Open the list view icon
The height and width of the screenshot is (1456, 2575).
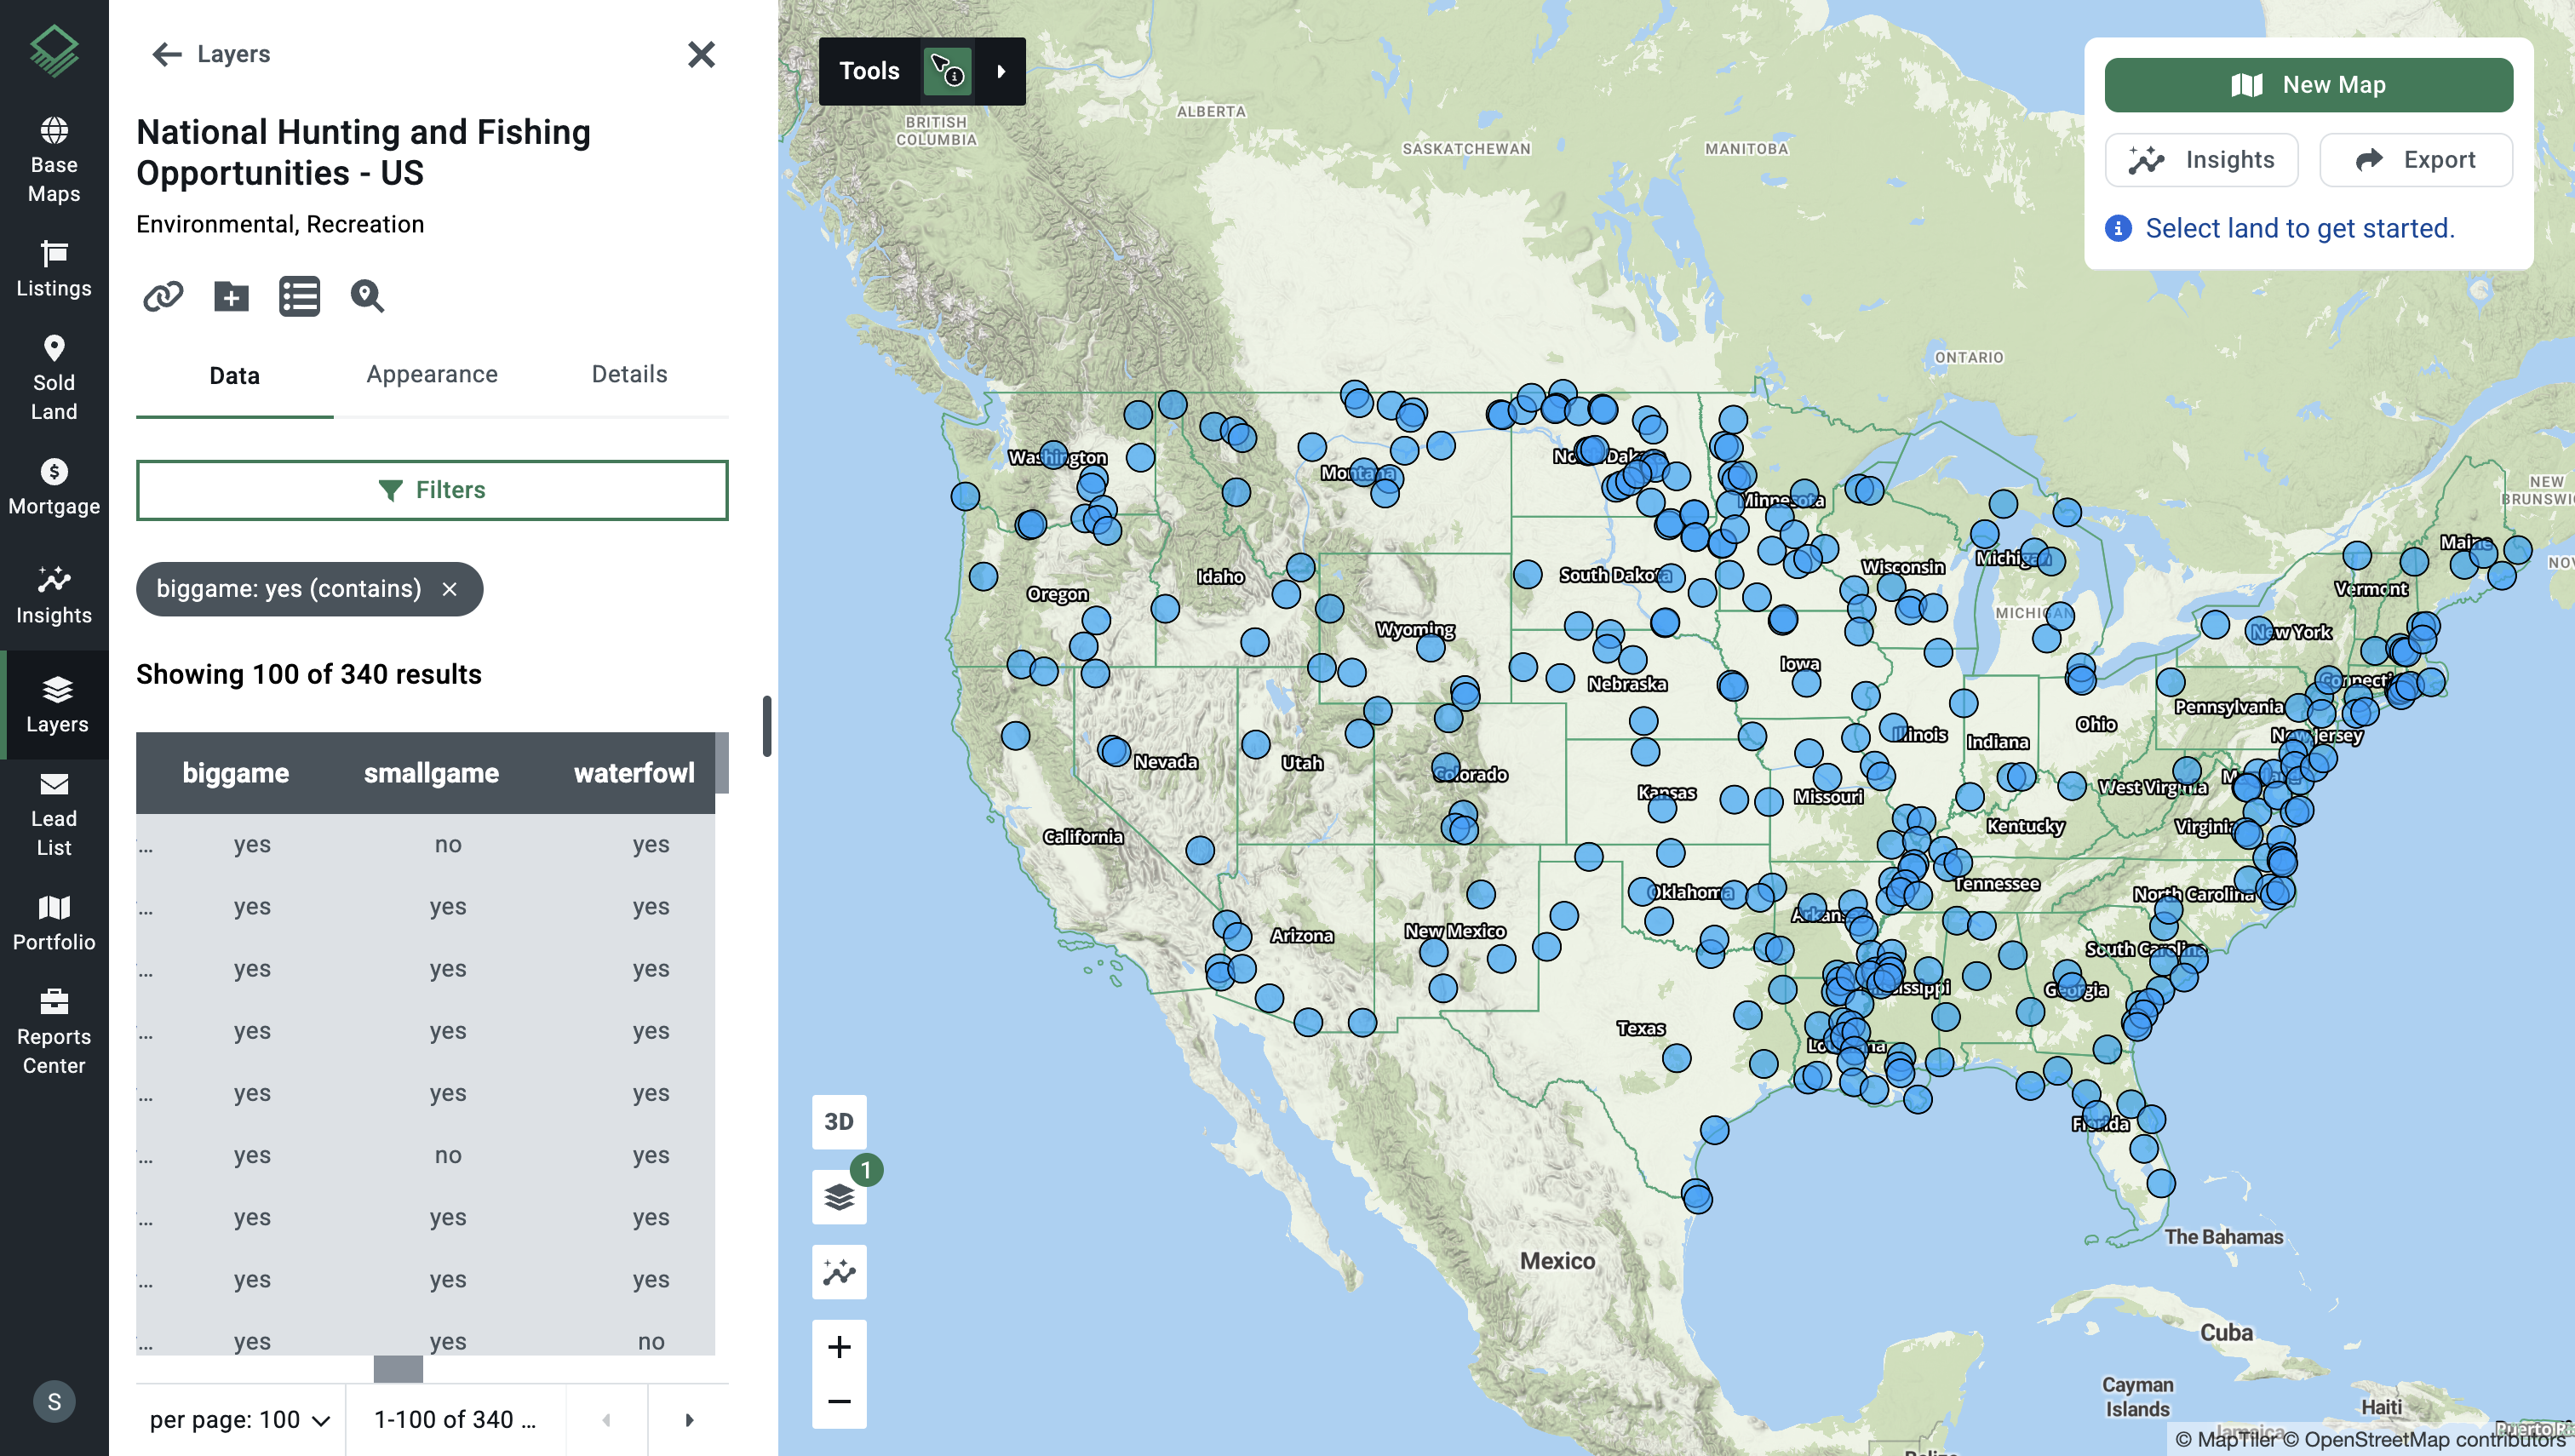pyautogui.click(x=299, y=296)
